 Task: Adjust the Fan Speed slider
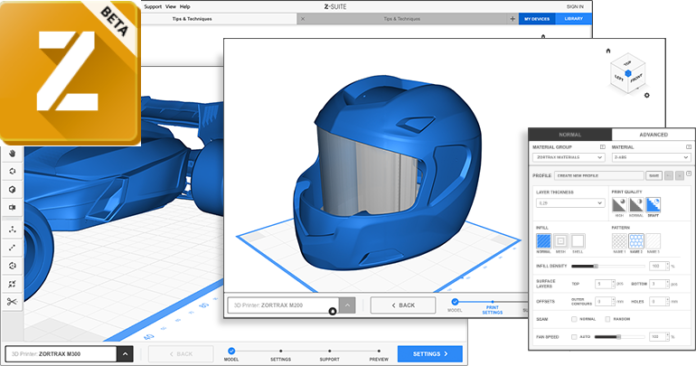(x=620, y=337)
